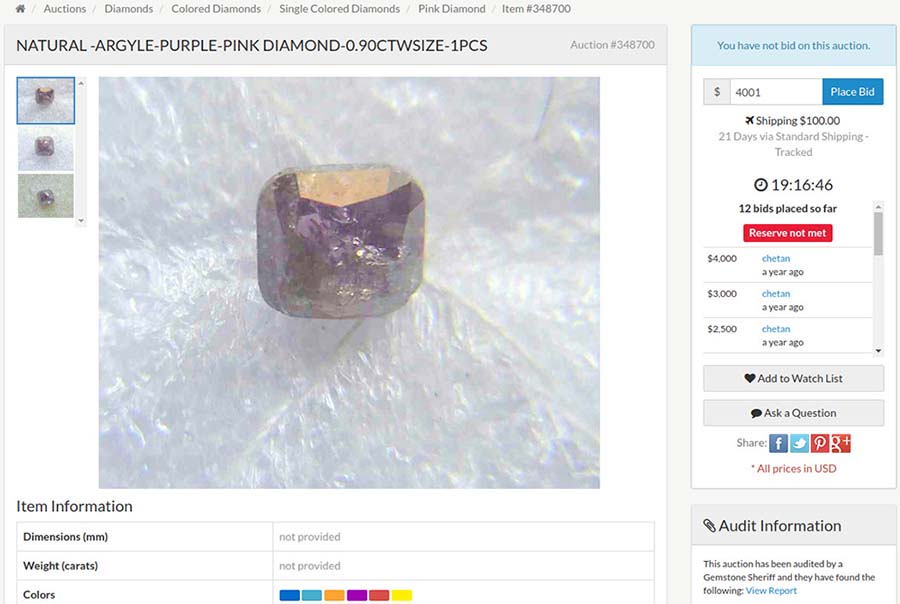Open Pink Diamond breadcrumb
Screen dimensions: 900x604
coord(452,9)
